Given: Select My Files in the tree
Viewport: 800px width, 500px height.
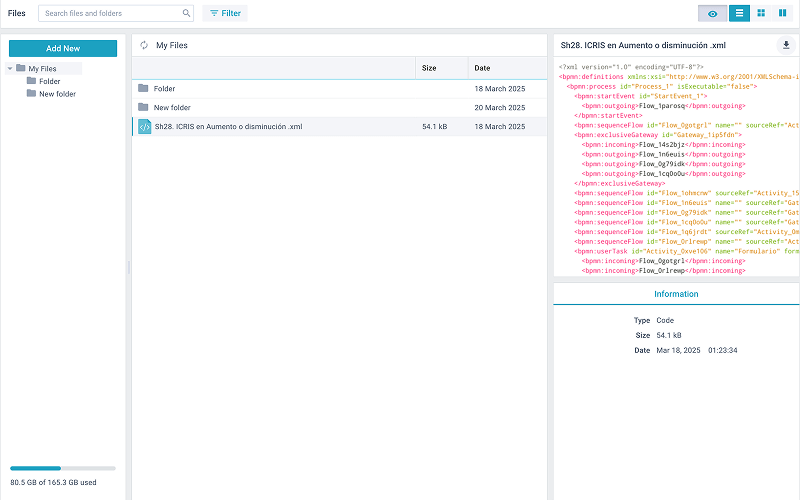Looking at the screenshot, I should (42, 68).
